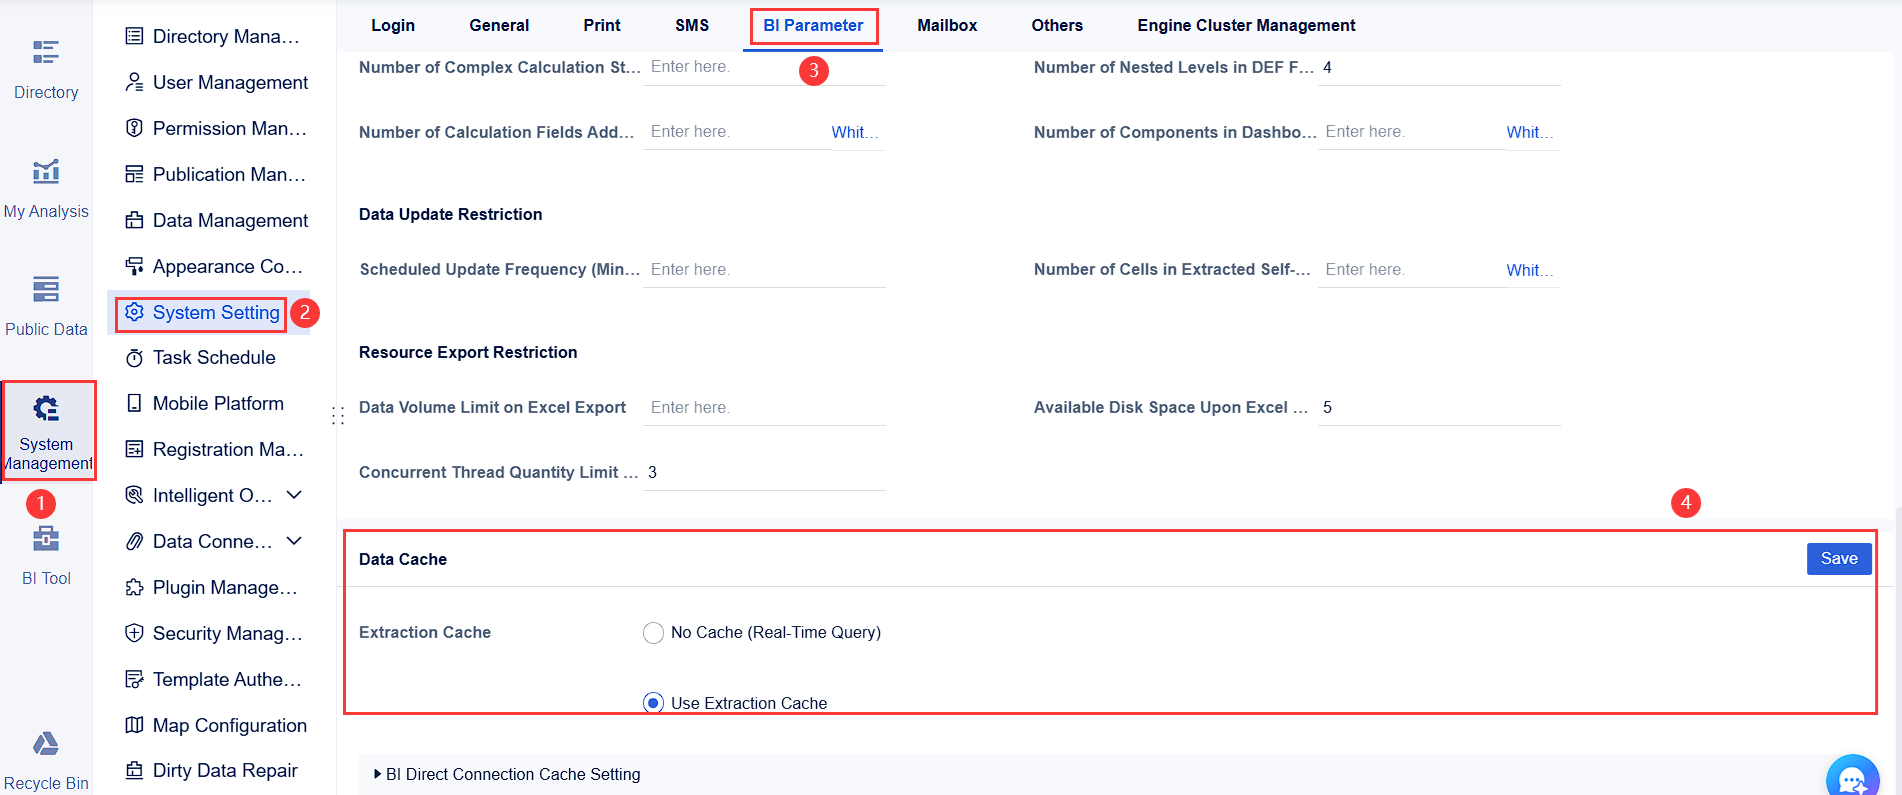Viewport: 1902px width, 795px height.
Task: Expand the Intelligent O… menu chevron
Action: [x=294, y=495]
